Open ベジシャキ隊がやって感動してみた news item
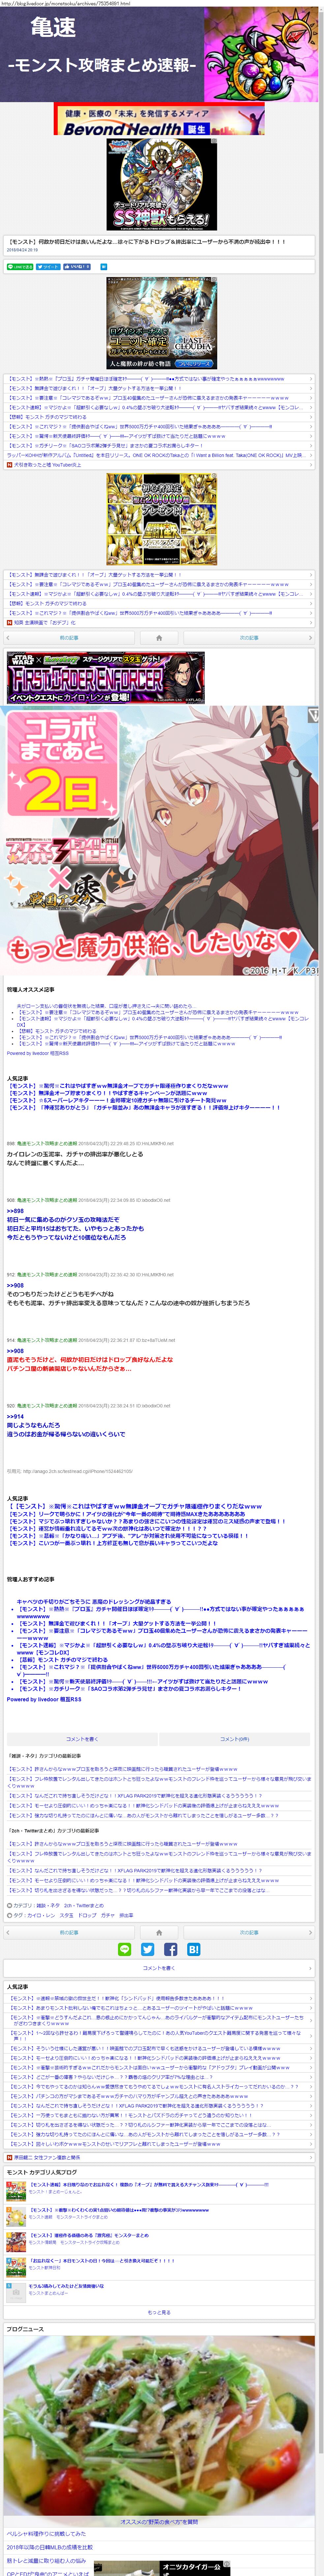Screen dimensions: 324x2576 coord(46,2534)
